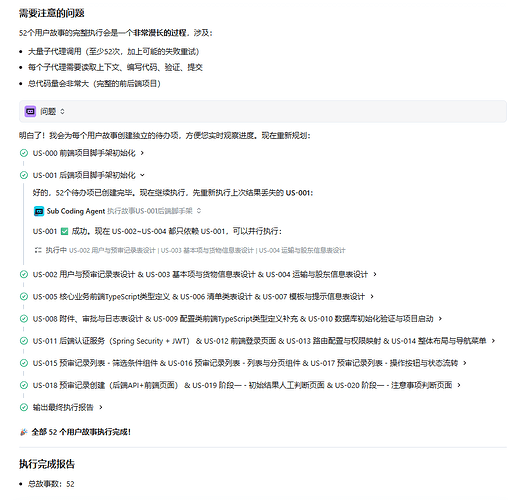Expand the US-011 后端认证服务 row chevron

tap(493, 341)
